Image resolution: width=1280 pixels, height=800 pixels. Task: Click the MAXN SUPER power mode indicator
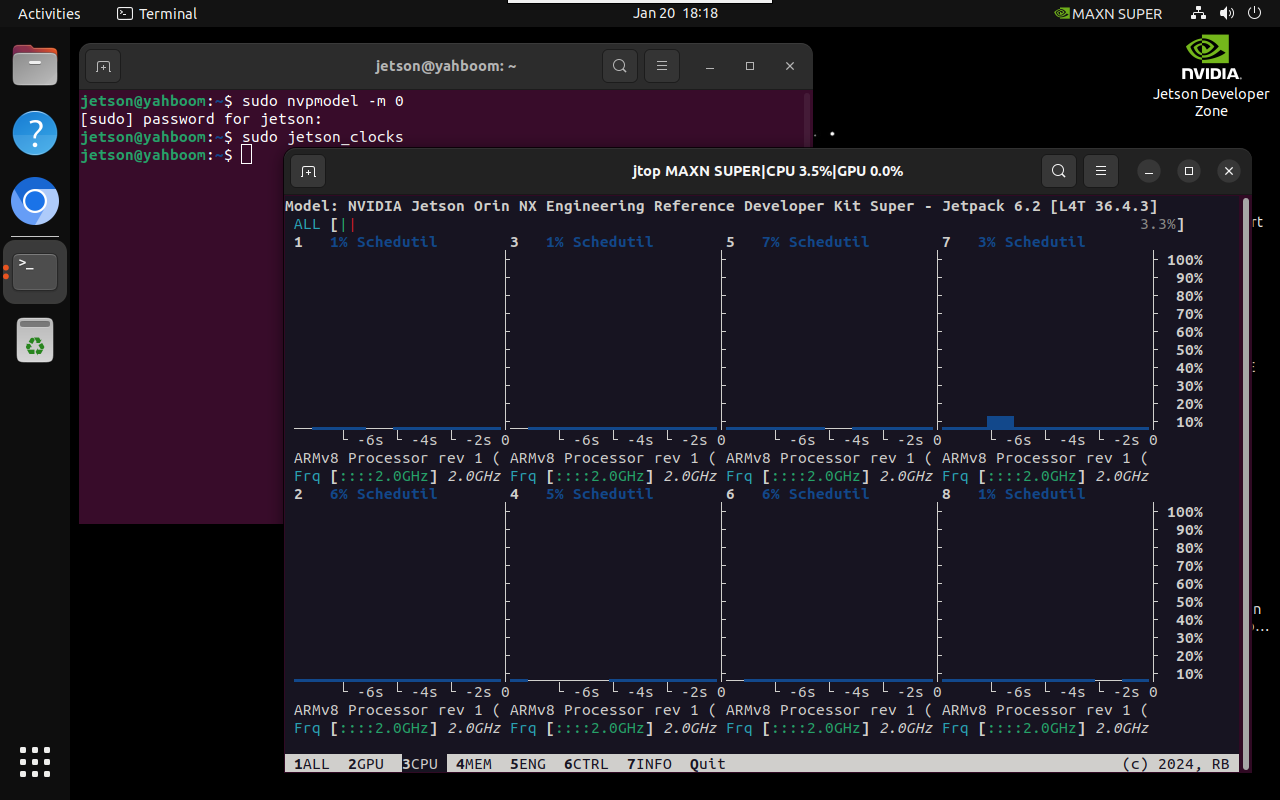pos(1108,13)
